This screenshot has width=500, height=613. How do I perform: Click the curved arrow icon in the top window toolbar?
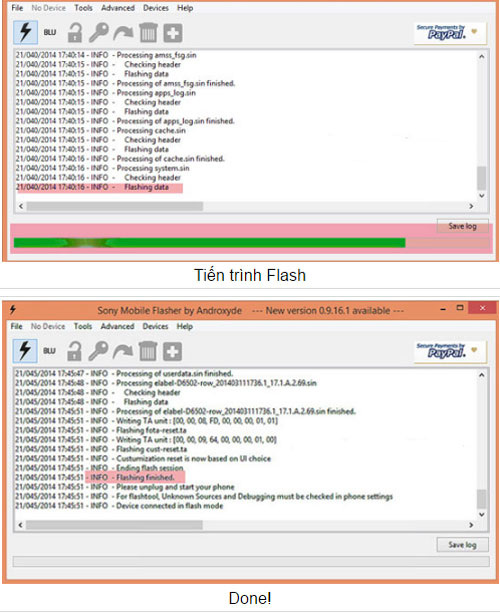[x=123, y=33]
